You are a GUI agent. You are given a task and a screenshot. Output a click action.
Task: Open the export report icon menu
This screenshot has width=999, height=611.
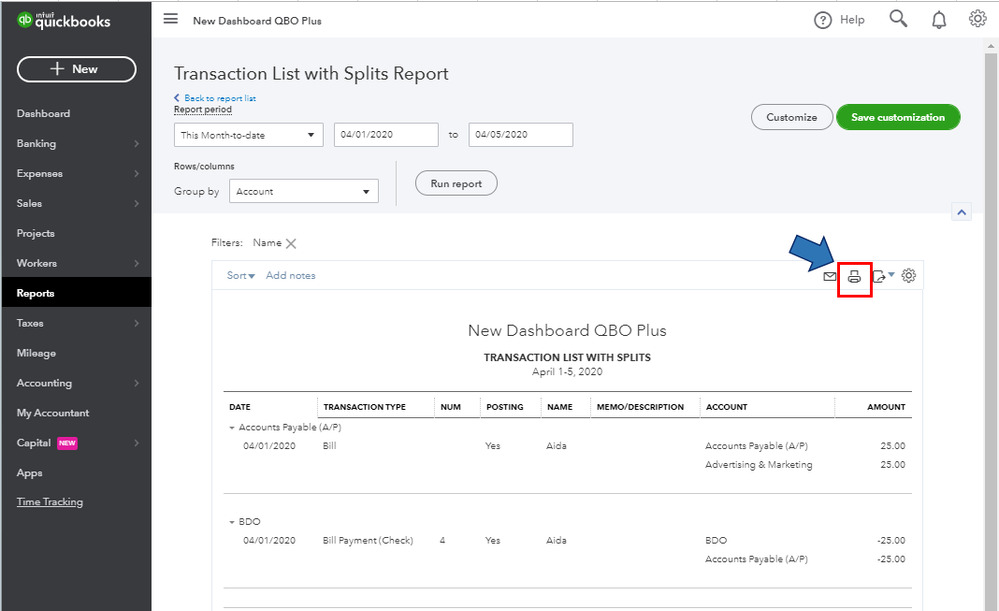coord(882,277)
